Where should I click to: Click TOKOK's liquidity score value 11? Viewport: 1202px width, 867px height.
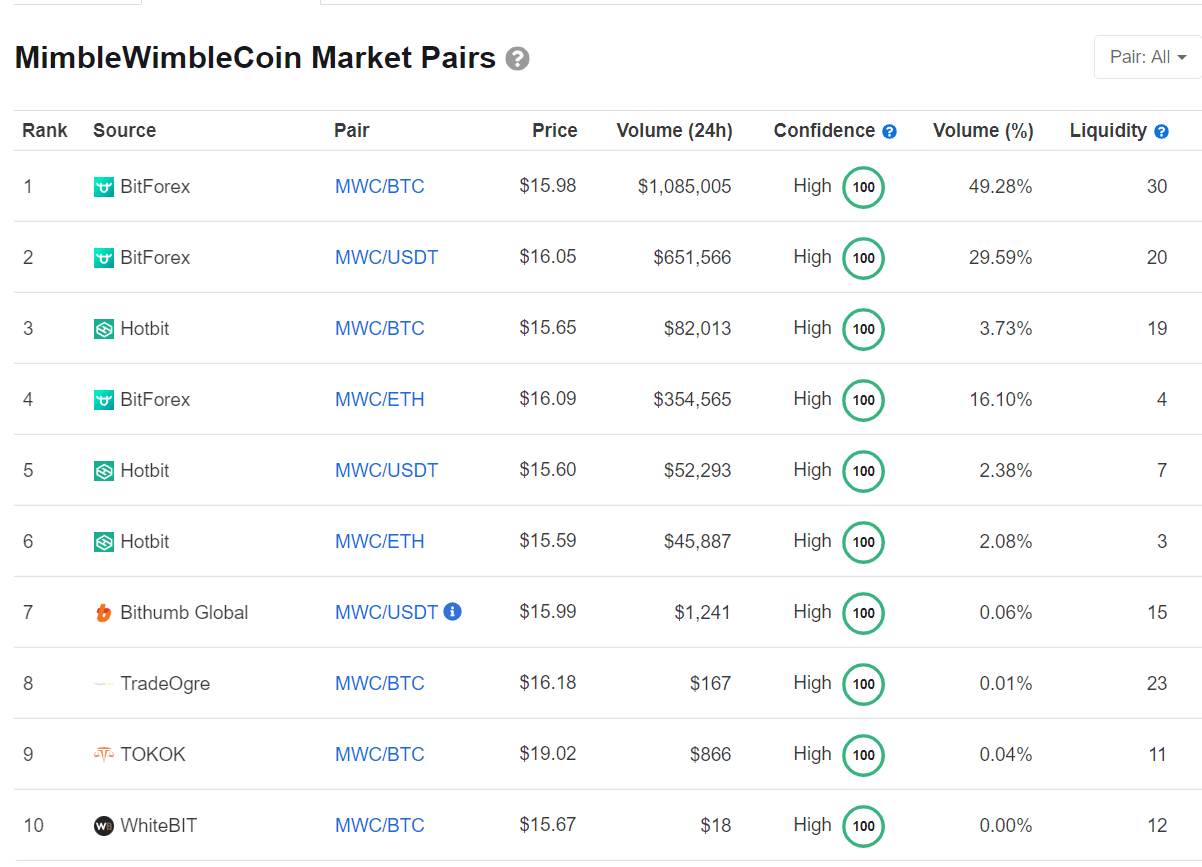[1157, 754]
